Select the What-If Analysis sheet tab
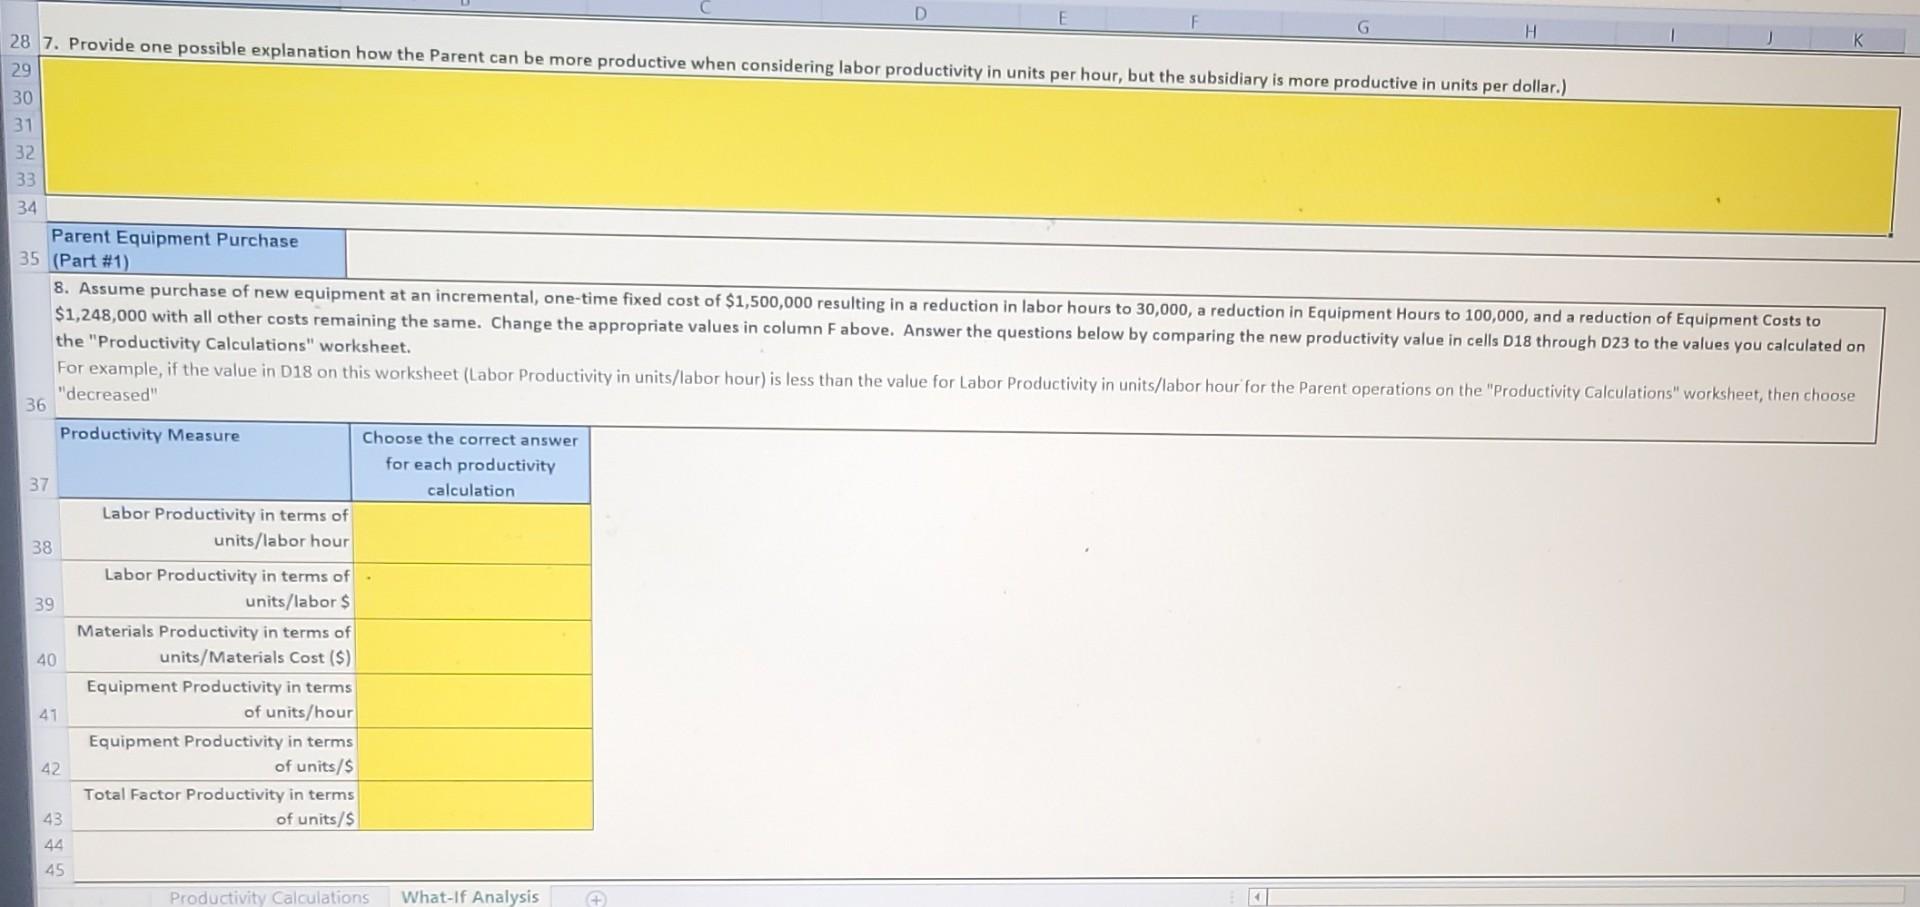 coord(470,896)
